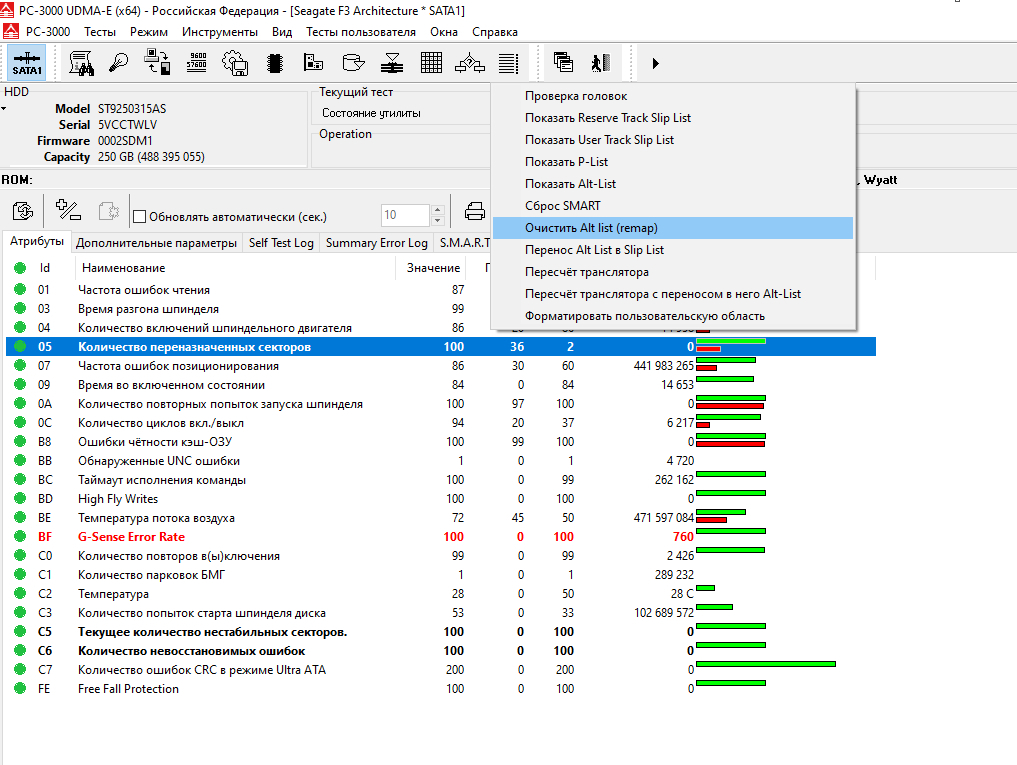Decrease the refresh interval with down arrow
This screenshot has width=1017, height=765.
click(437, 220)
